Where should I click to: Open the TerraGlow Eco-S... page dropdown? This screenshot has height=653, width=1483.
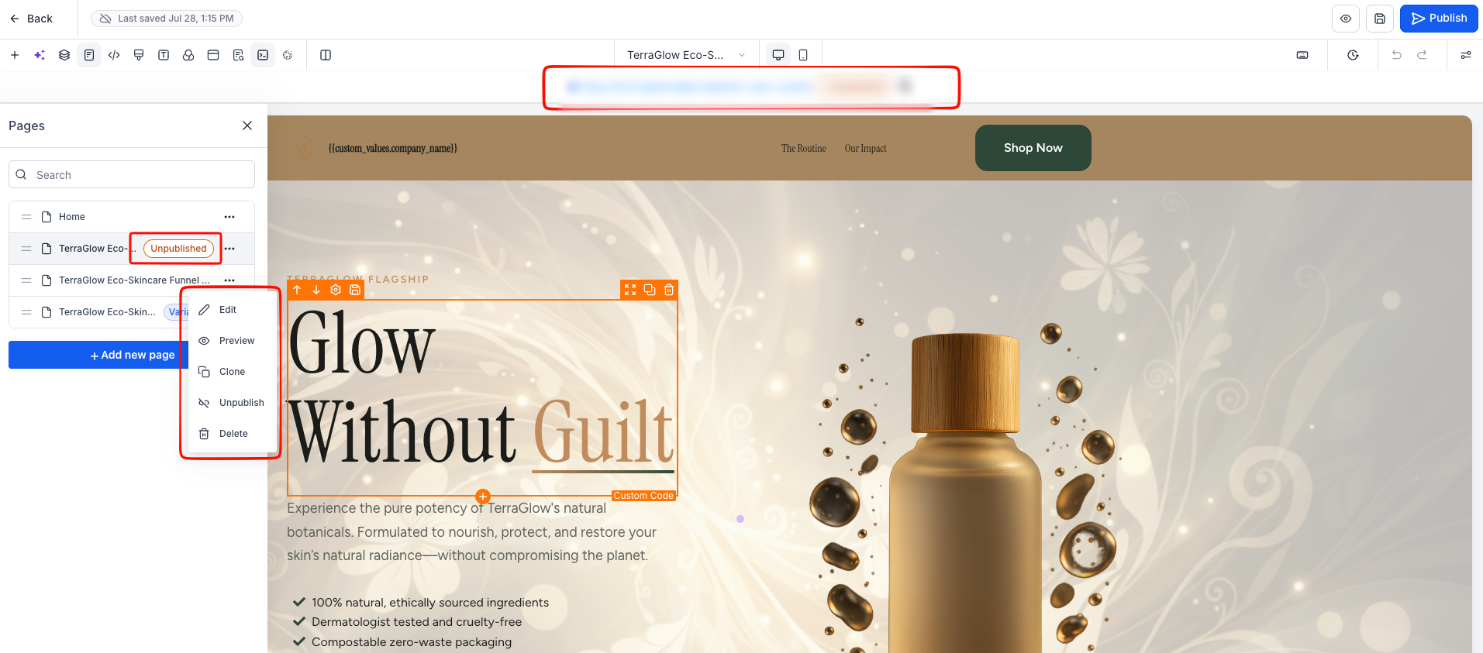[686, 55]
